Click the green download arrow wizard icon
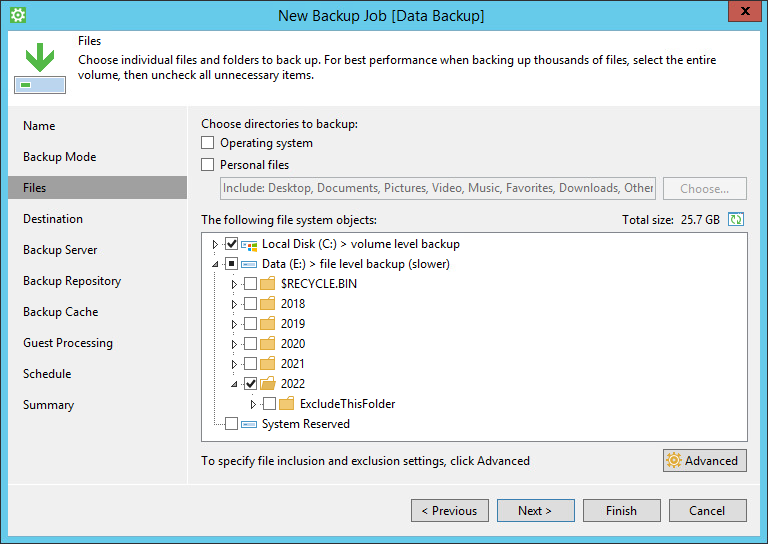Screen dimensions: 768x544 pos(40,68)
